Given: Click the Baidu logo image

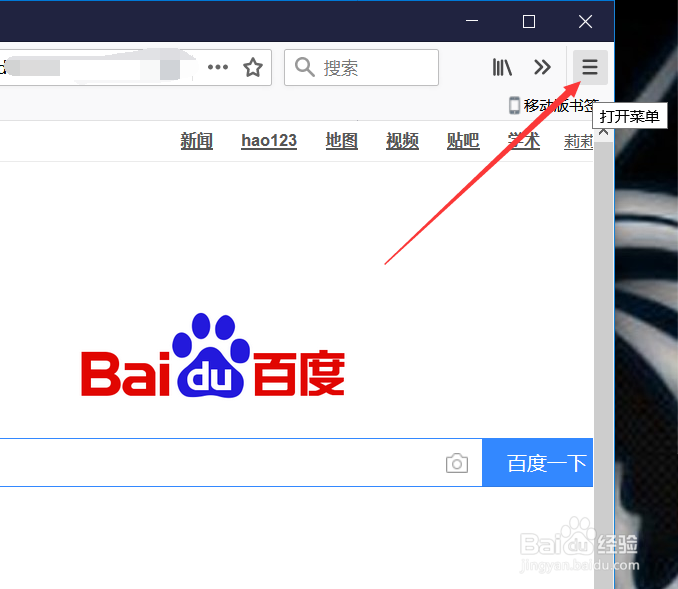Looking at the screenshot, I should point(213,355).
